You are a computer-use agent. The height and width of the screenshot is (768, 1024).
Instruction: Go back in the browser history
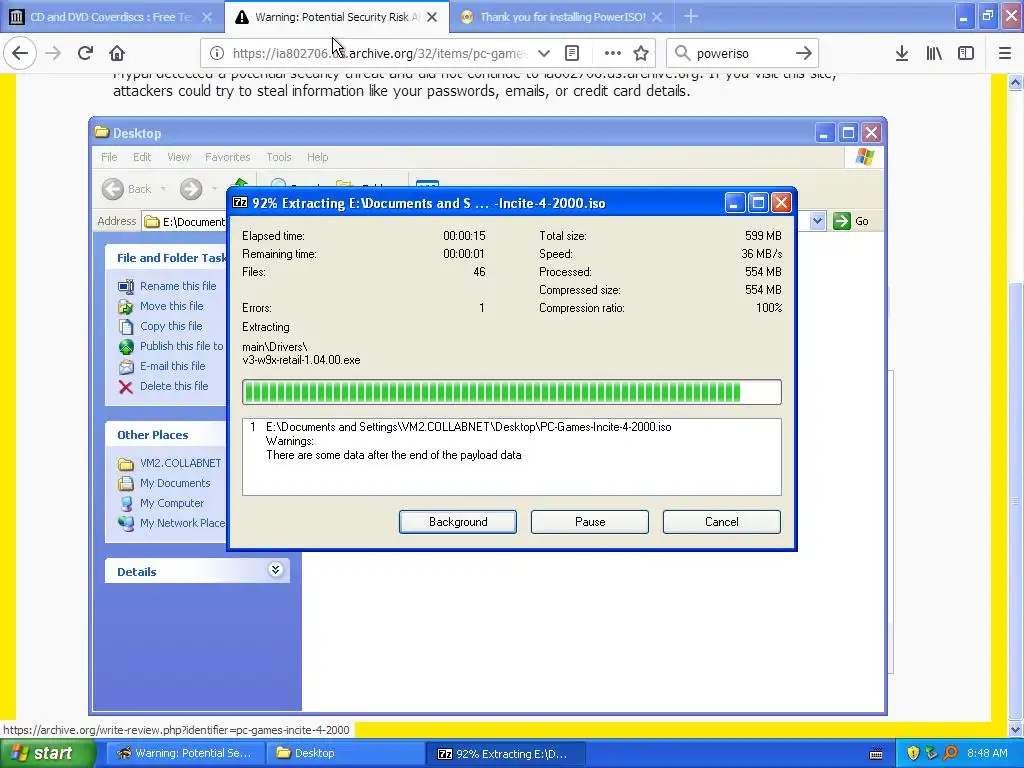click(20, 53)
